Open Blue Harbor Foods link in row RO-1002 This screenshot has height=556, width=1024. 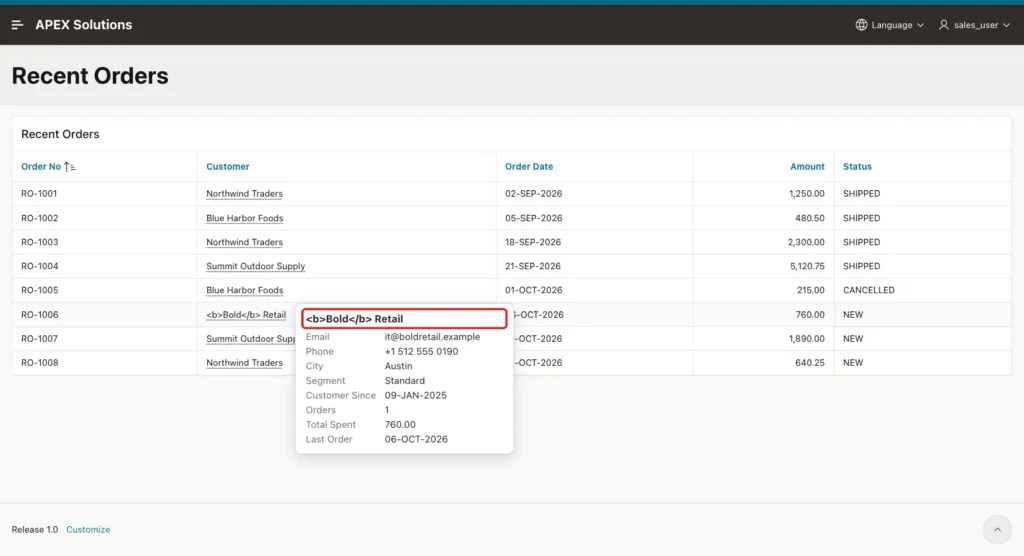pyautogui.click(x=245, y=218)
